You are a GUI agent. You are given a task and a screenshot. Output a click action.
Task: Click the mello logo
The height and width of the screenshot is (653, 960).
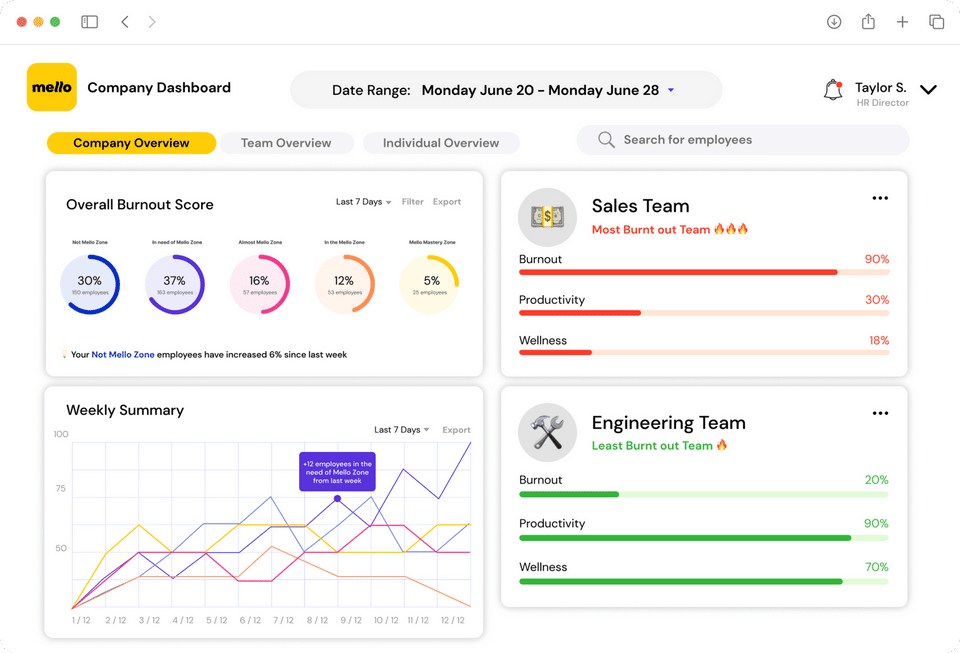pos(51,87)
